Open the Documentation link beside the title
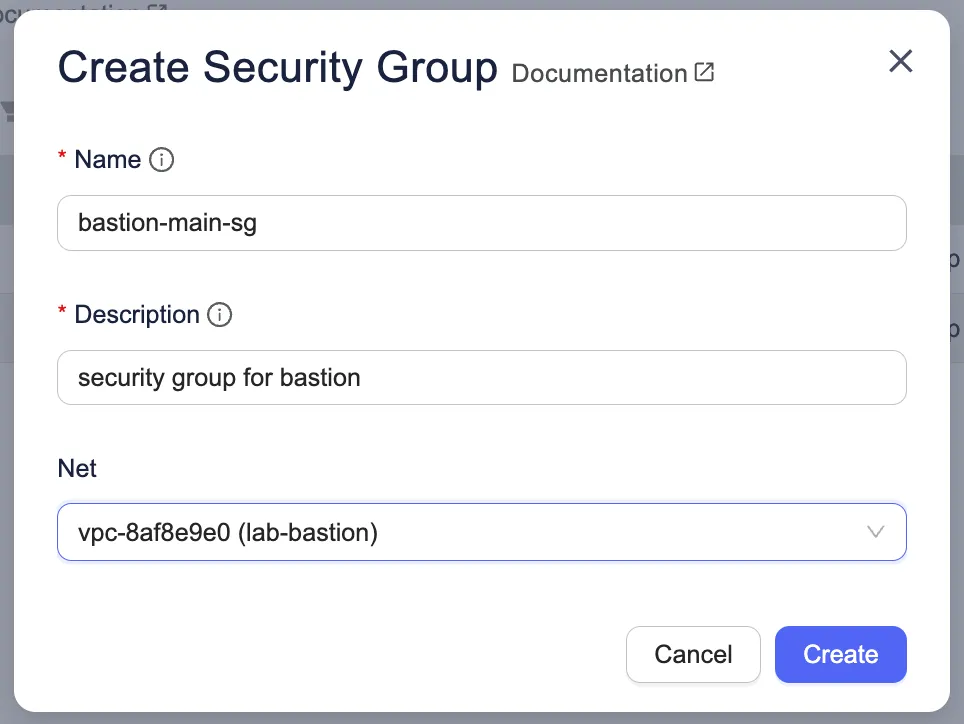The width and height of the screenshot is (964, 724). tap(599, 73)
